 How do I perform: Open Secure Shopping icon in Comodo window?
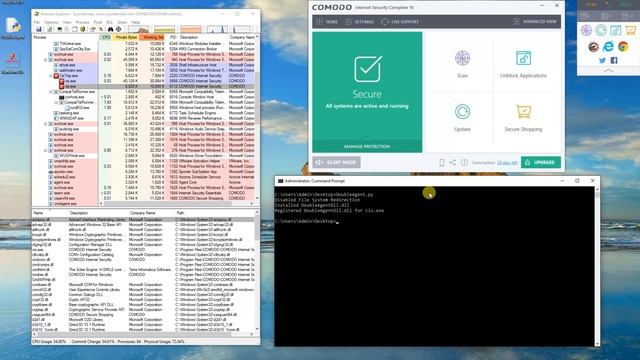click(x=523, y=111)
